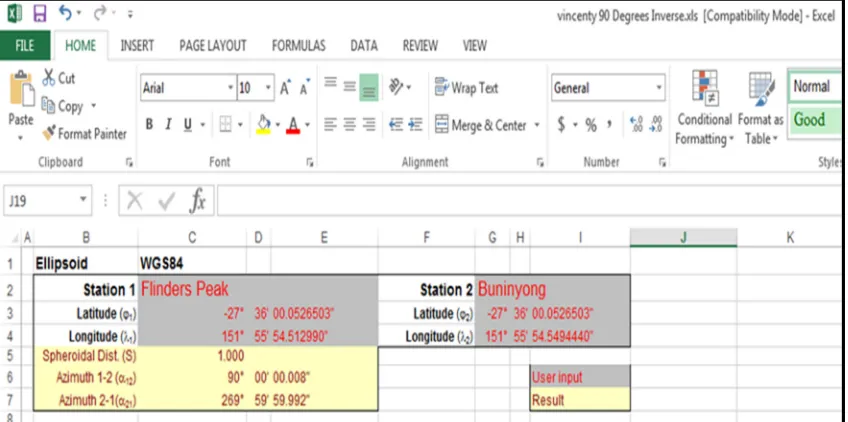Toggle Italic formatting
This screenshot has width=848, height=422.
168,125
